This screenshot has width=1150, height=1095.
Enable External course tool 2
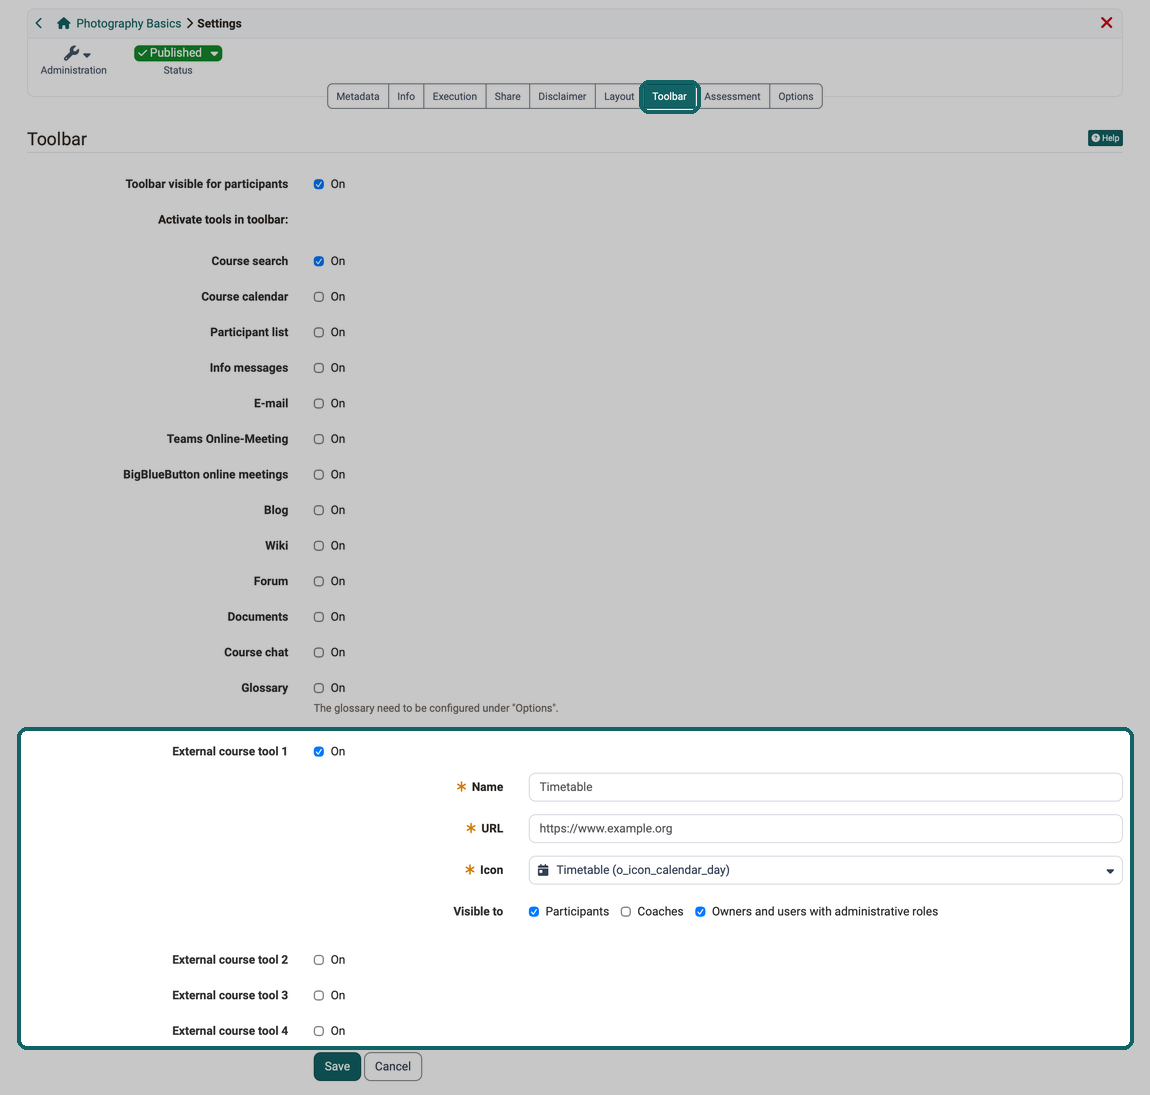click(319, 960)
